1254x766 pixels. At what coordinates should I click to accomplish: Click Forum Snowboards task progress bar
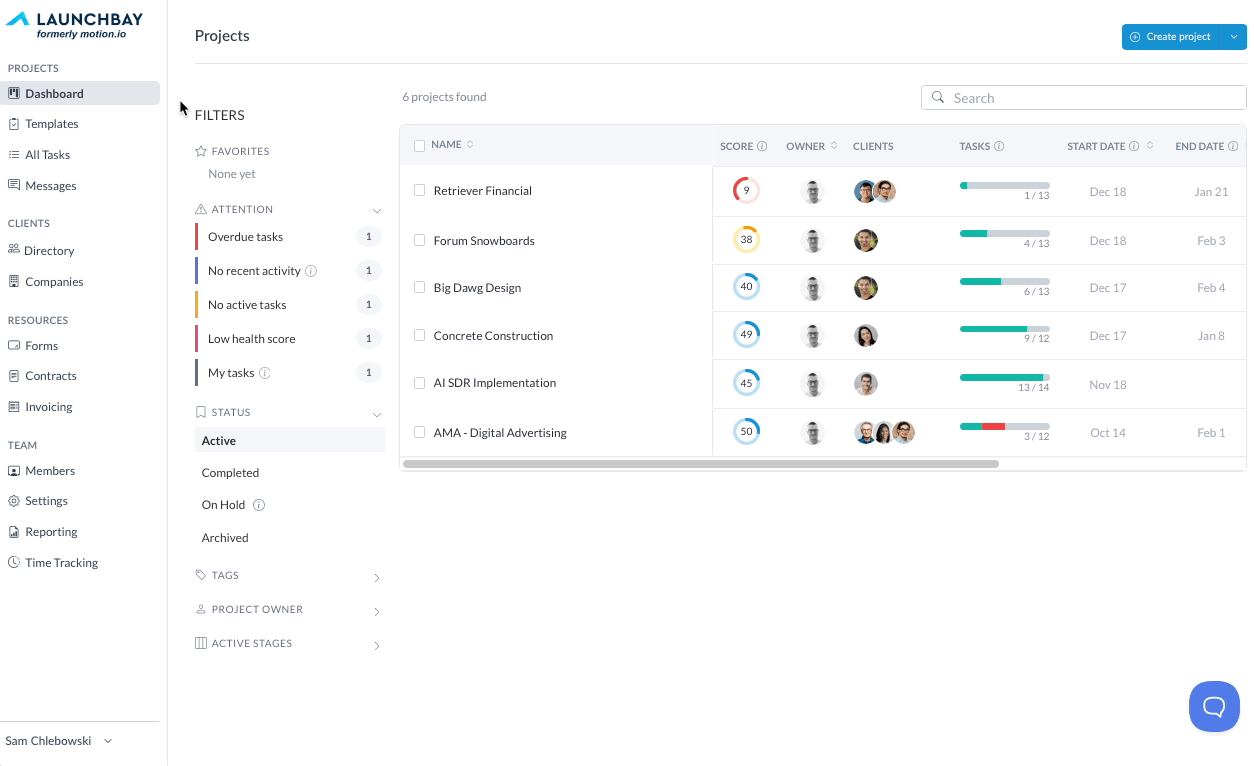coord(1005,233)
